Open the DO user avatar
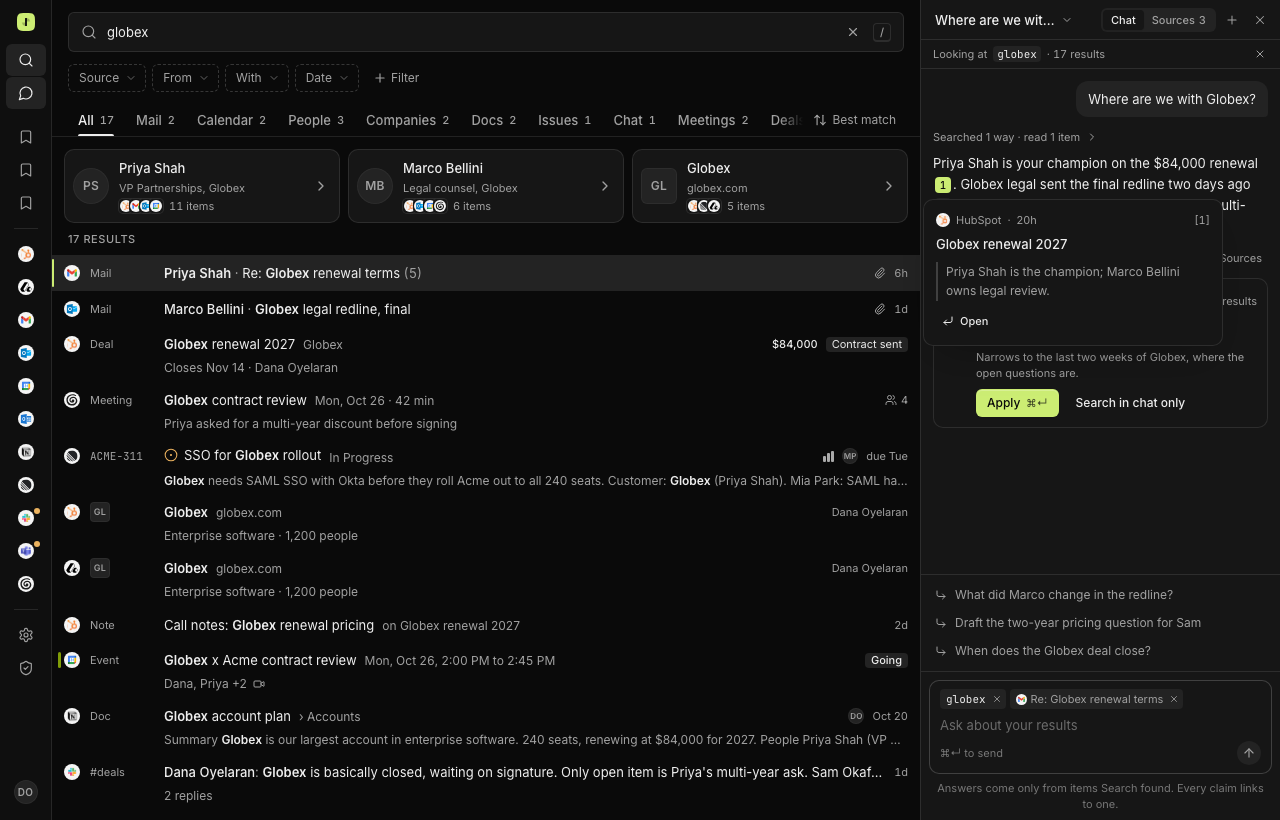This screenshot has height=820, width=1280. (x=26, y=792)
